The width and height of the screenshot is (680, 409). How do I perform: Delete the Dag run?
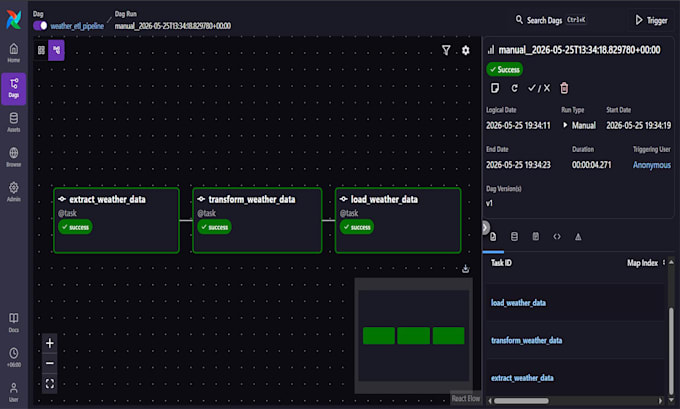pyautogui.click(x=564, y=88)
